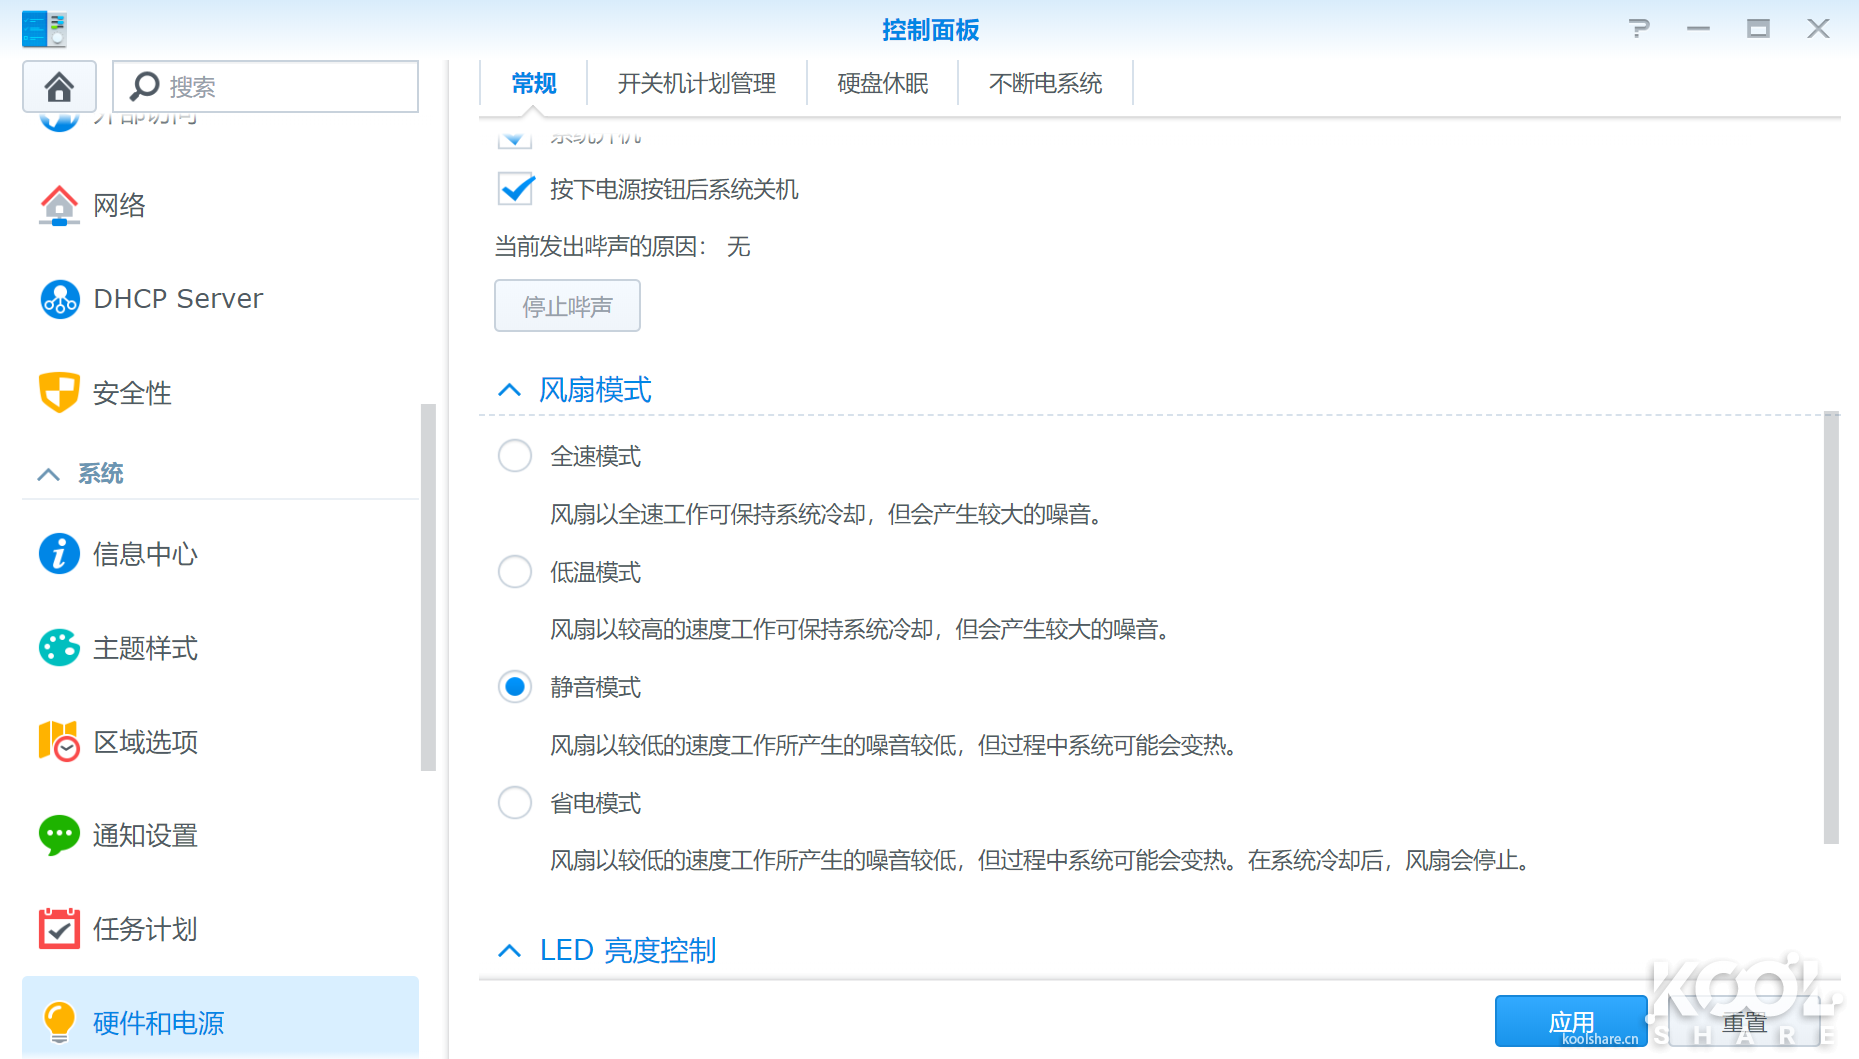Click the Home icon button
This screenshot has width=1859, height=1059.
[x=59, y=87]
